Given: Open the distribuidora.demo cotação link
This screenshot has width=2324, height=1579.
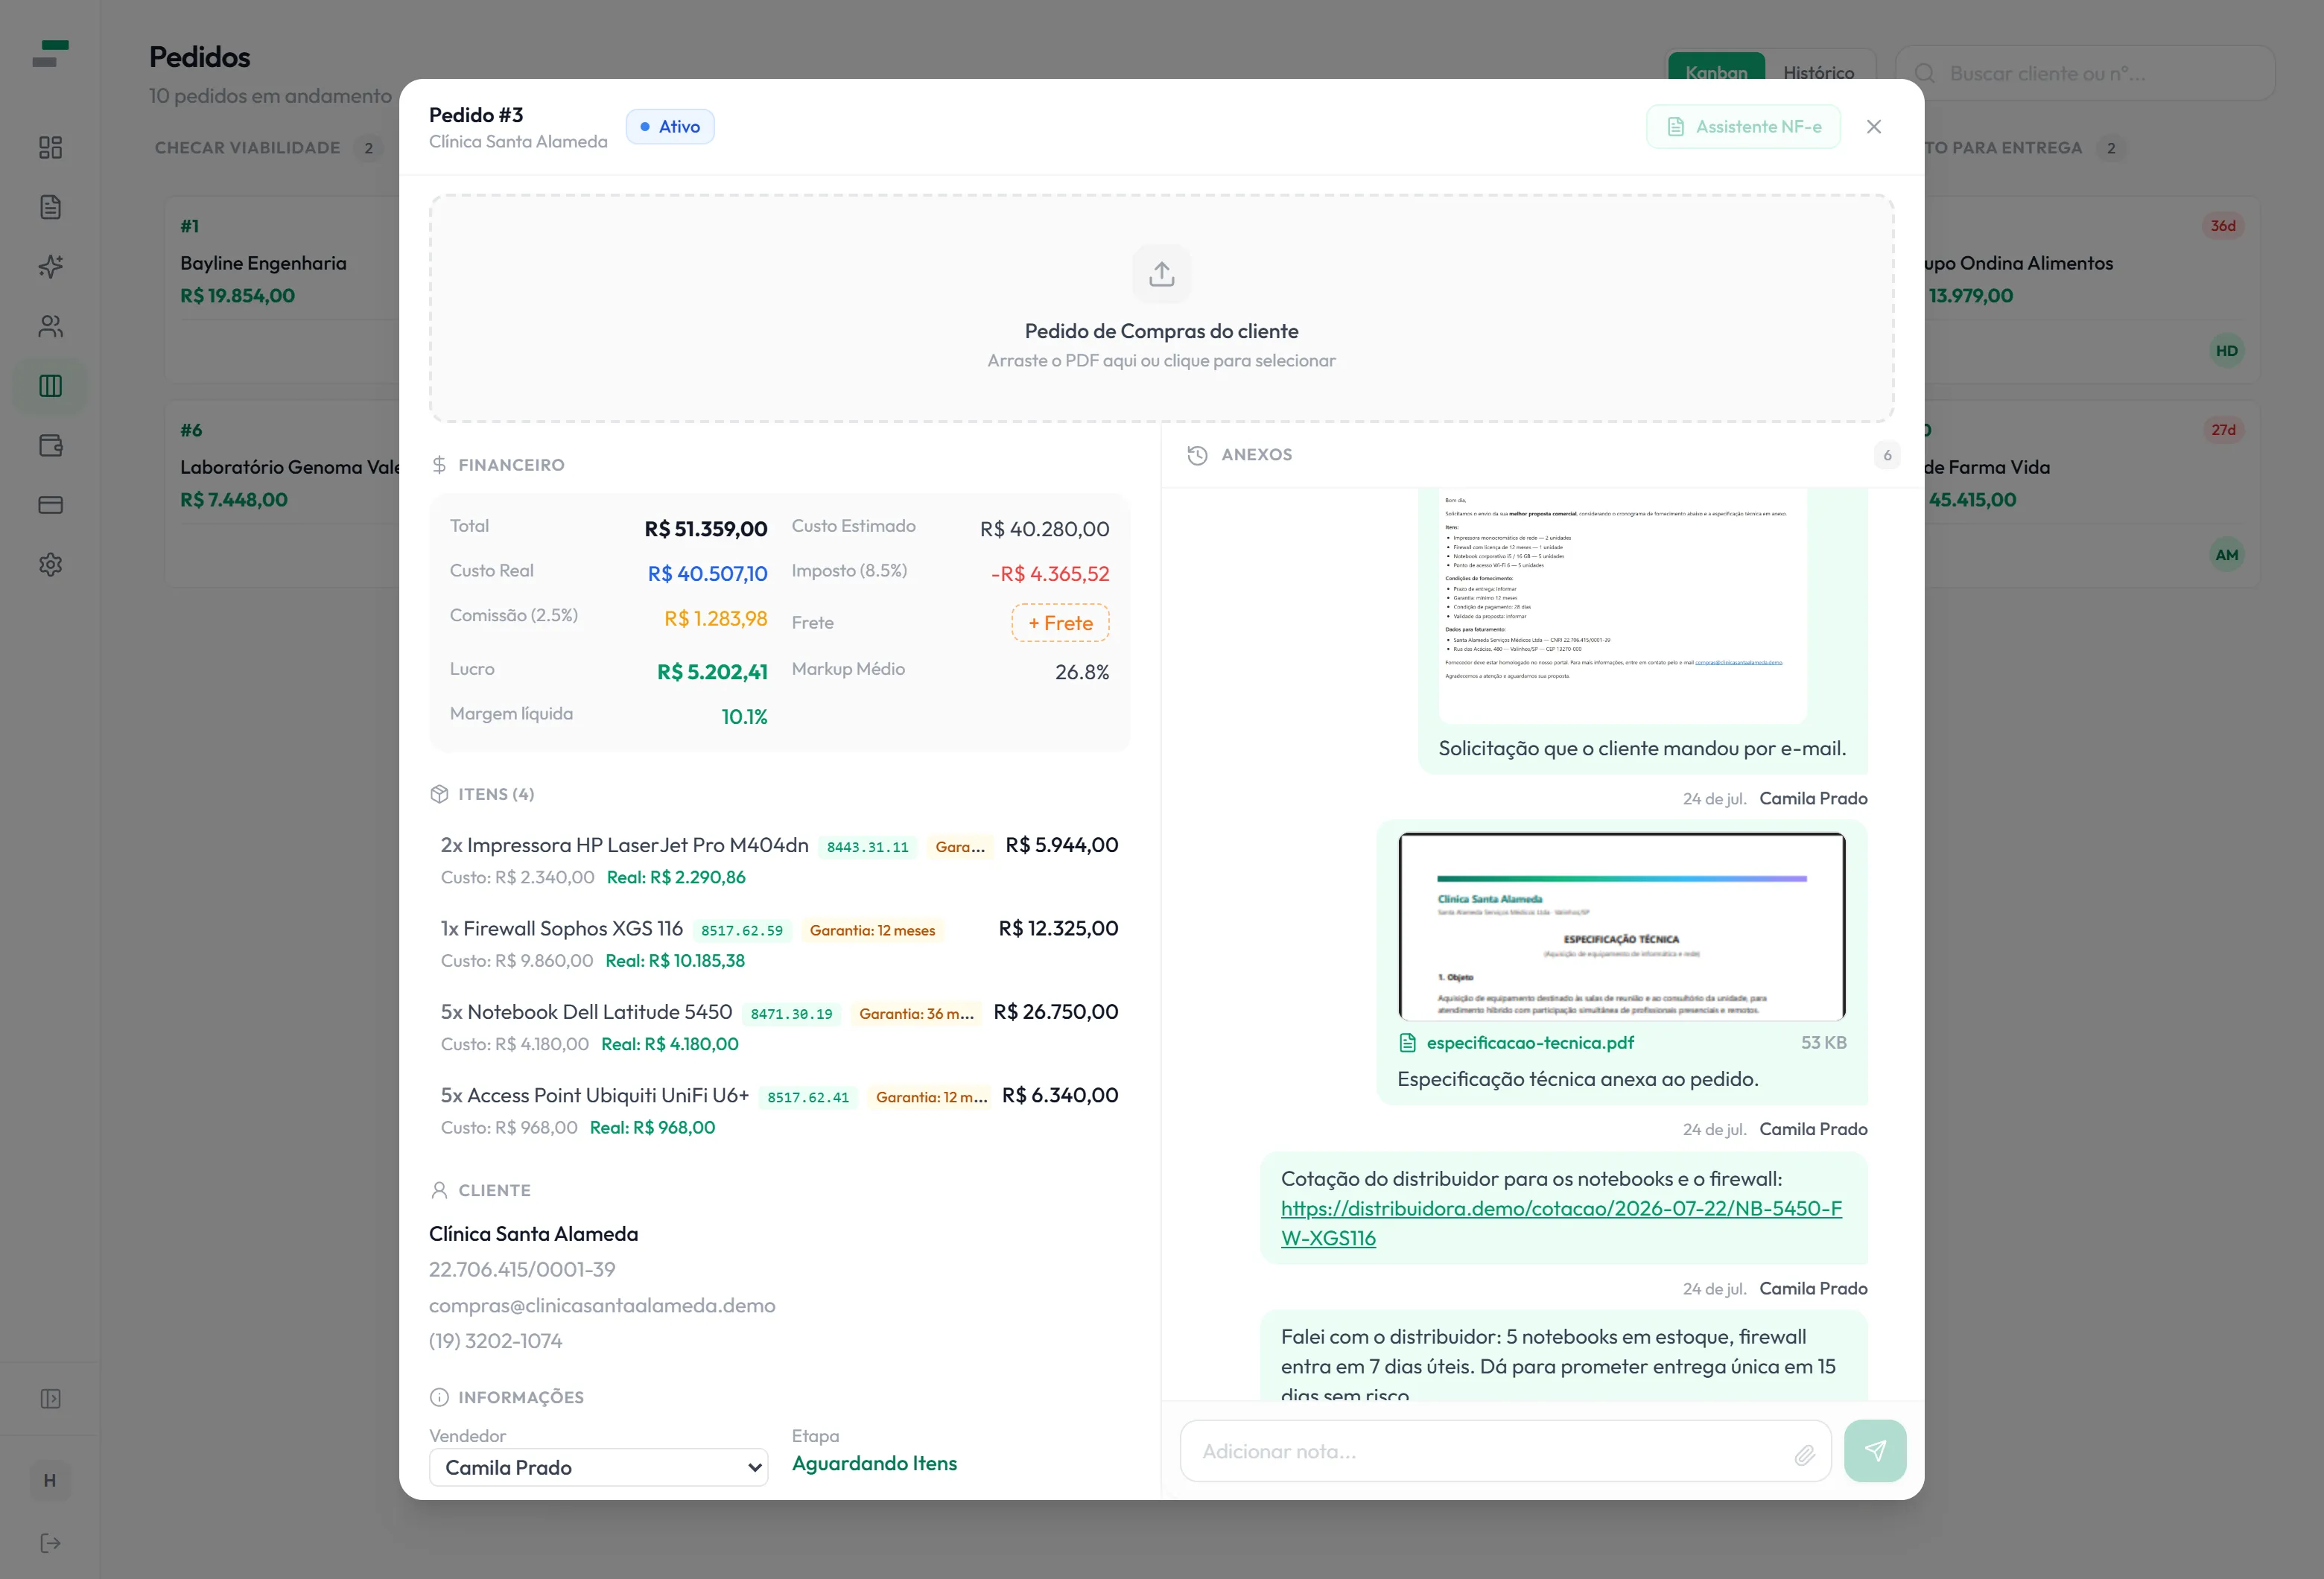Looking at the screenshot, I should point(1561,1222).
